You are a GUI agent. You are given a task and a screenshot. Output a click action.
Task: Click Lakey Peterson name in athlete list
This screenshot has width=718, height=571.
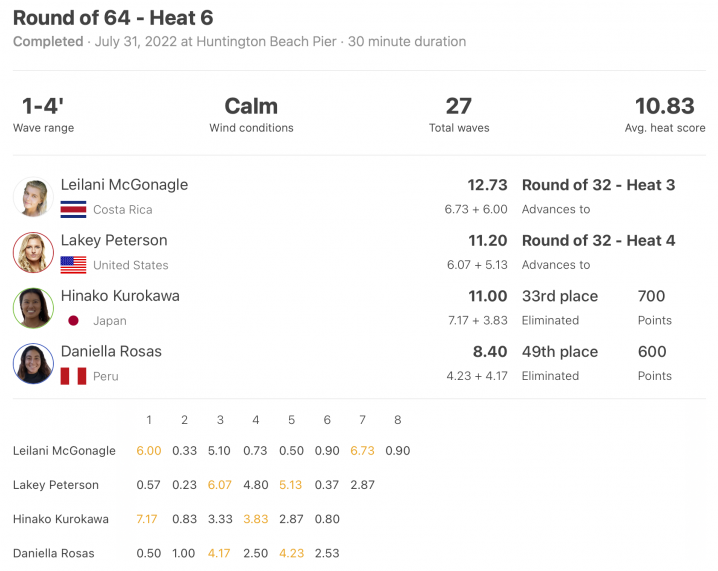[114, 240]
